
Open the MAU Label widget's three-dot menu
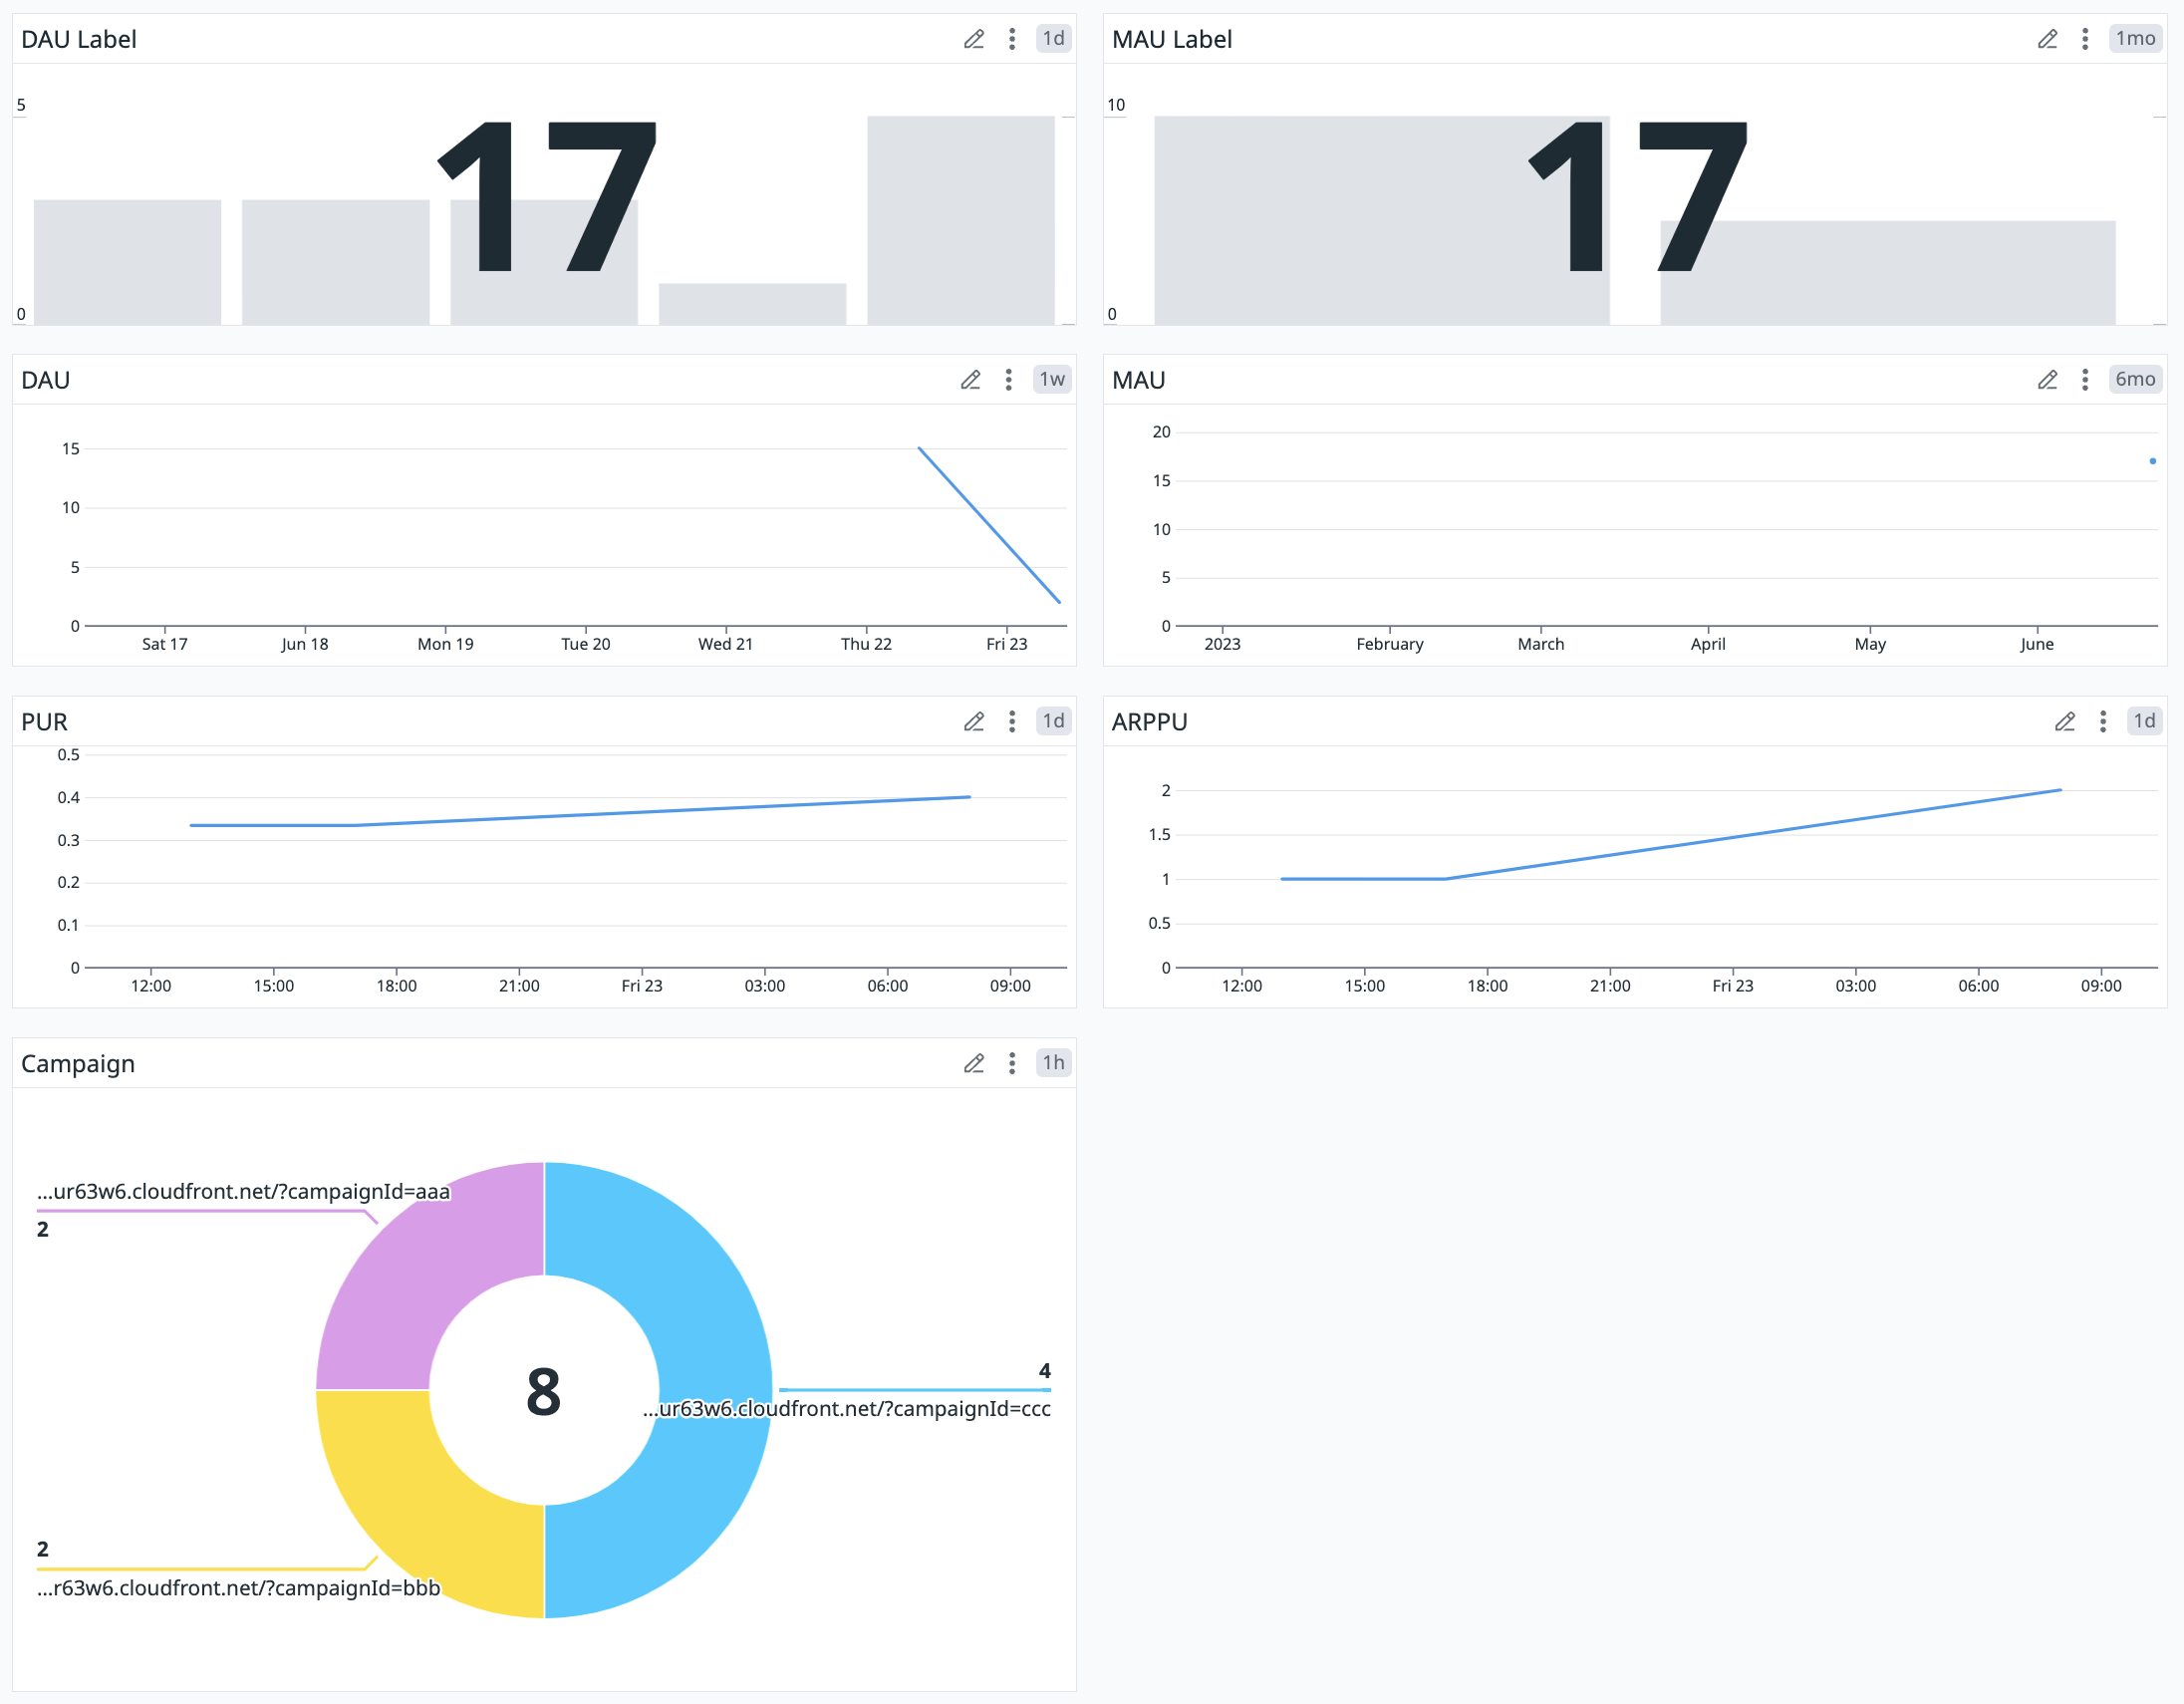coord(2084,39)
